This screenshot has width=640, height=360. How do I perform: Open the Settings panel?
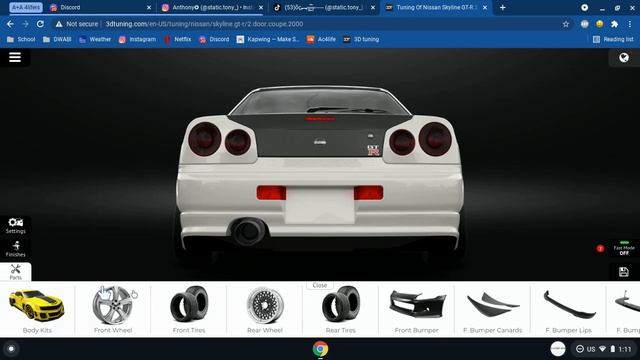[16, 225]
